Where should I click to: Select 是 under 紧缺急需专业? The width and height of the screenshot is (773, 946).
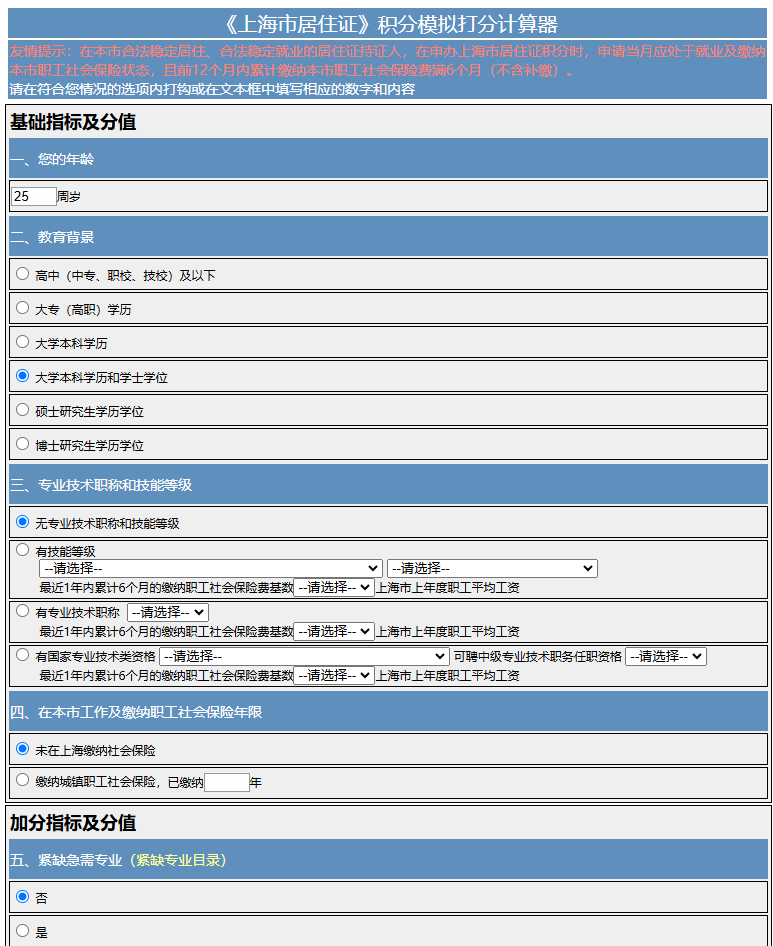point(22,930)
